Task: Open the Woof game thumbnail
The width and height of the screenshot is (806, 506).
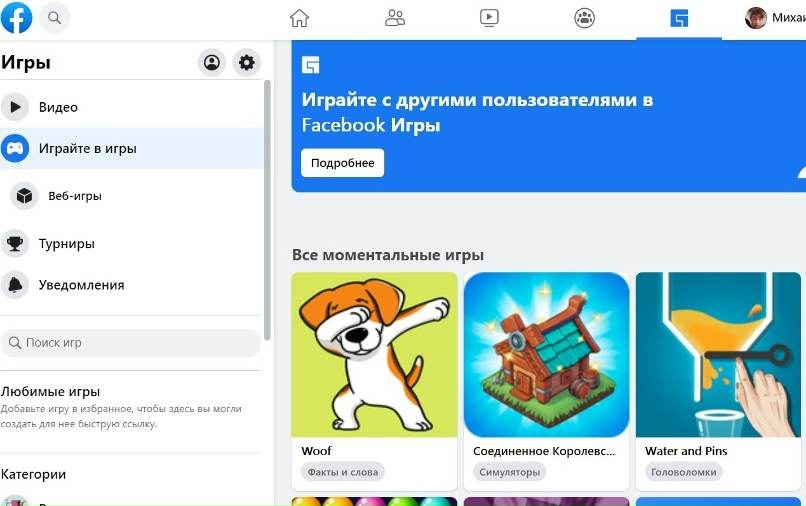Action: (x=374, y=355)
